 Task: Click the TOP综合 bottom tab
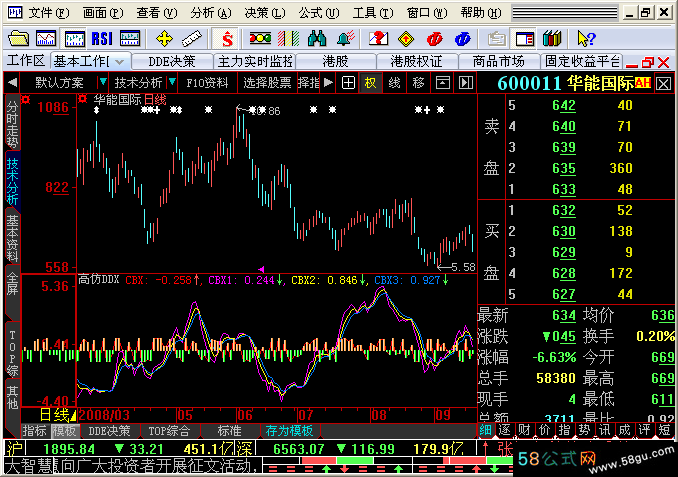169,431
